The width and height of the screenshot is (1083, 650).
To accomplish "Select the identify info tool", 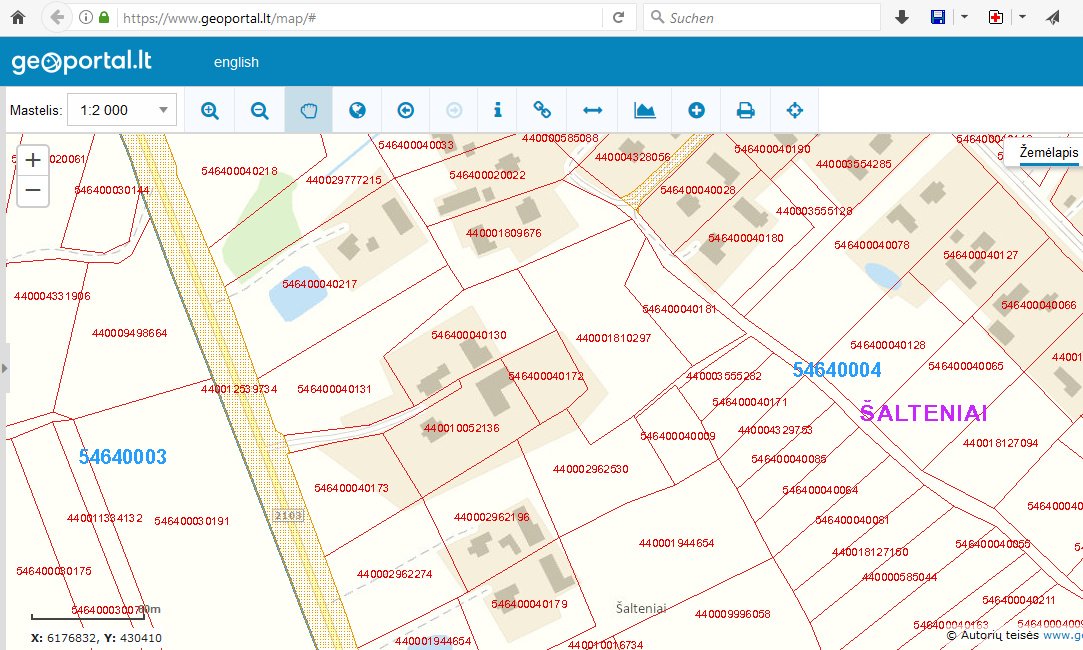I will coord(497,110).
